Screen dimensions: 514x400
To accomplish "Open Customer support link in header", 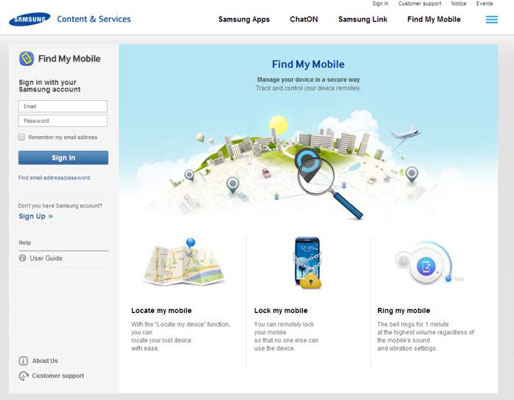I will point(420,4).
